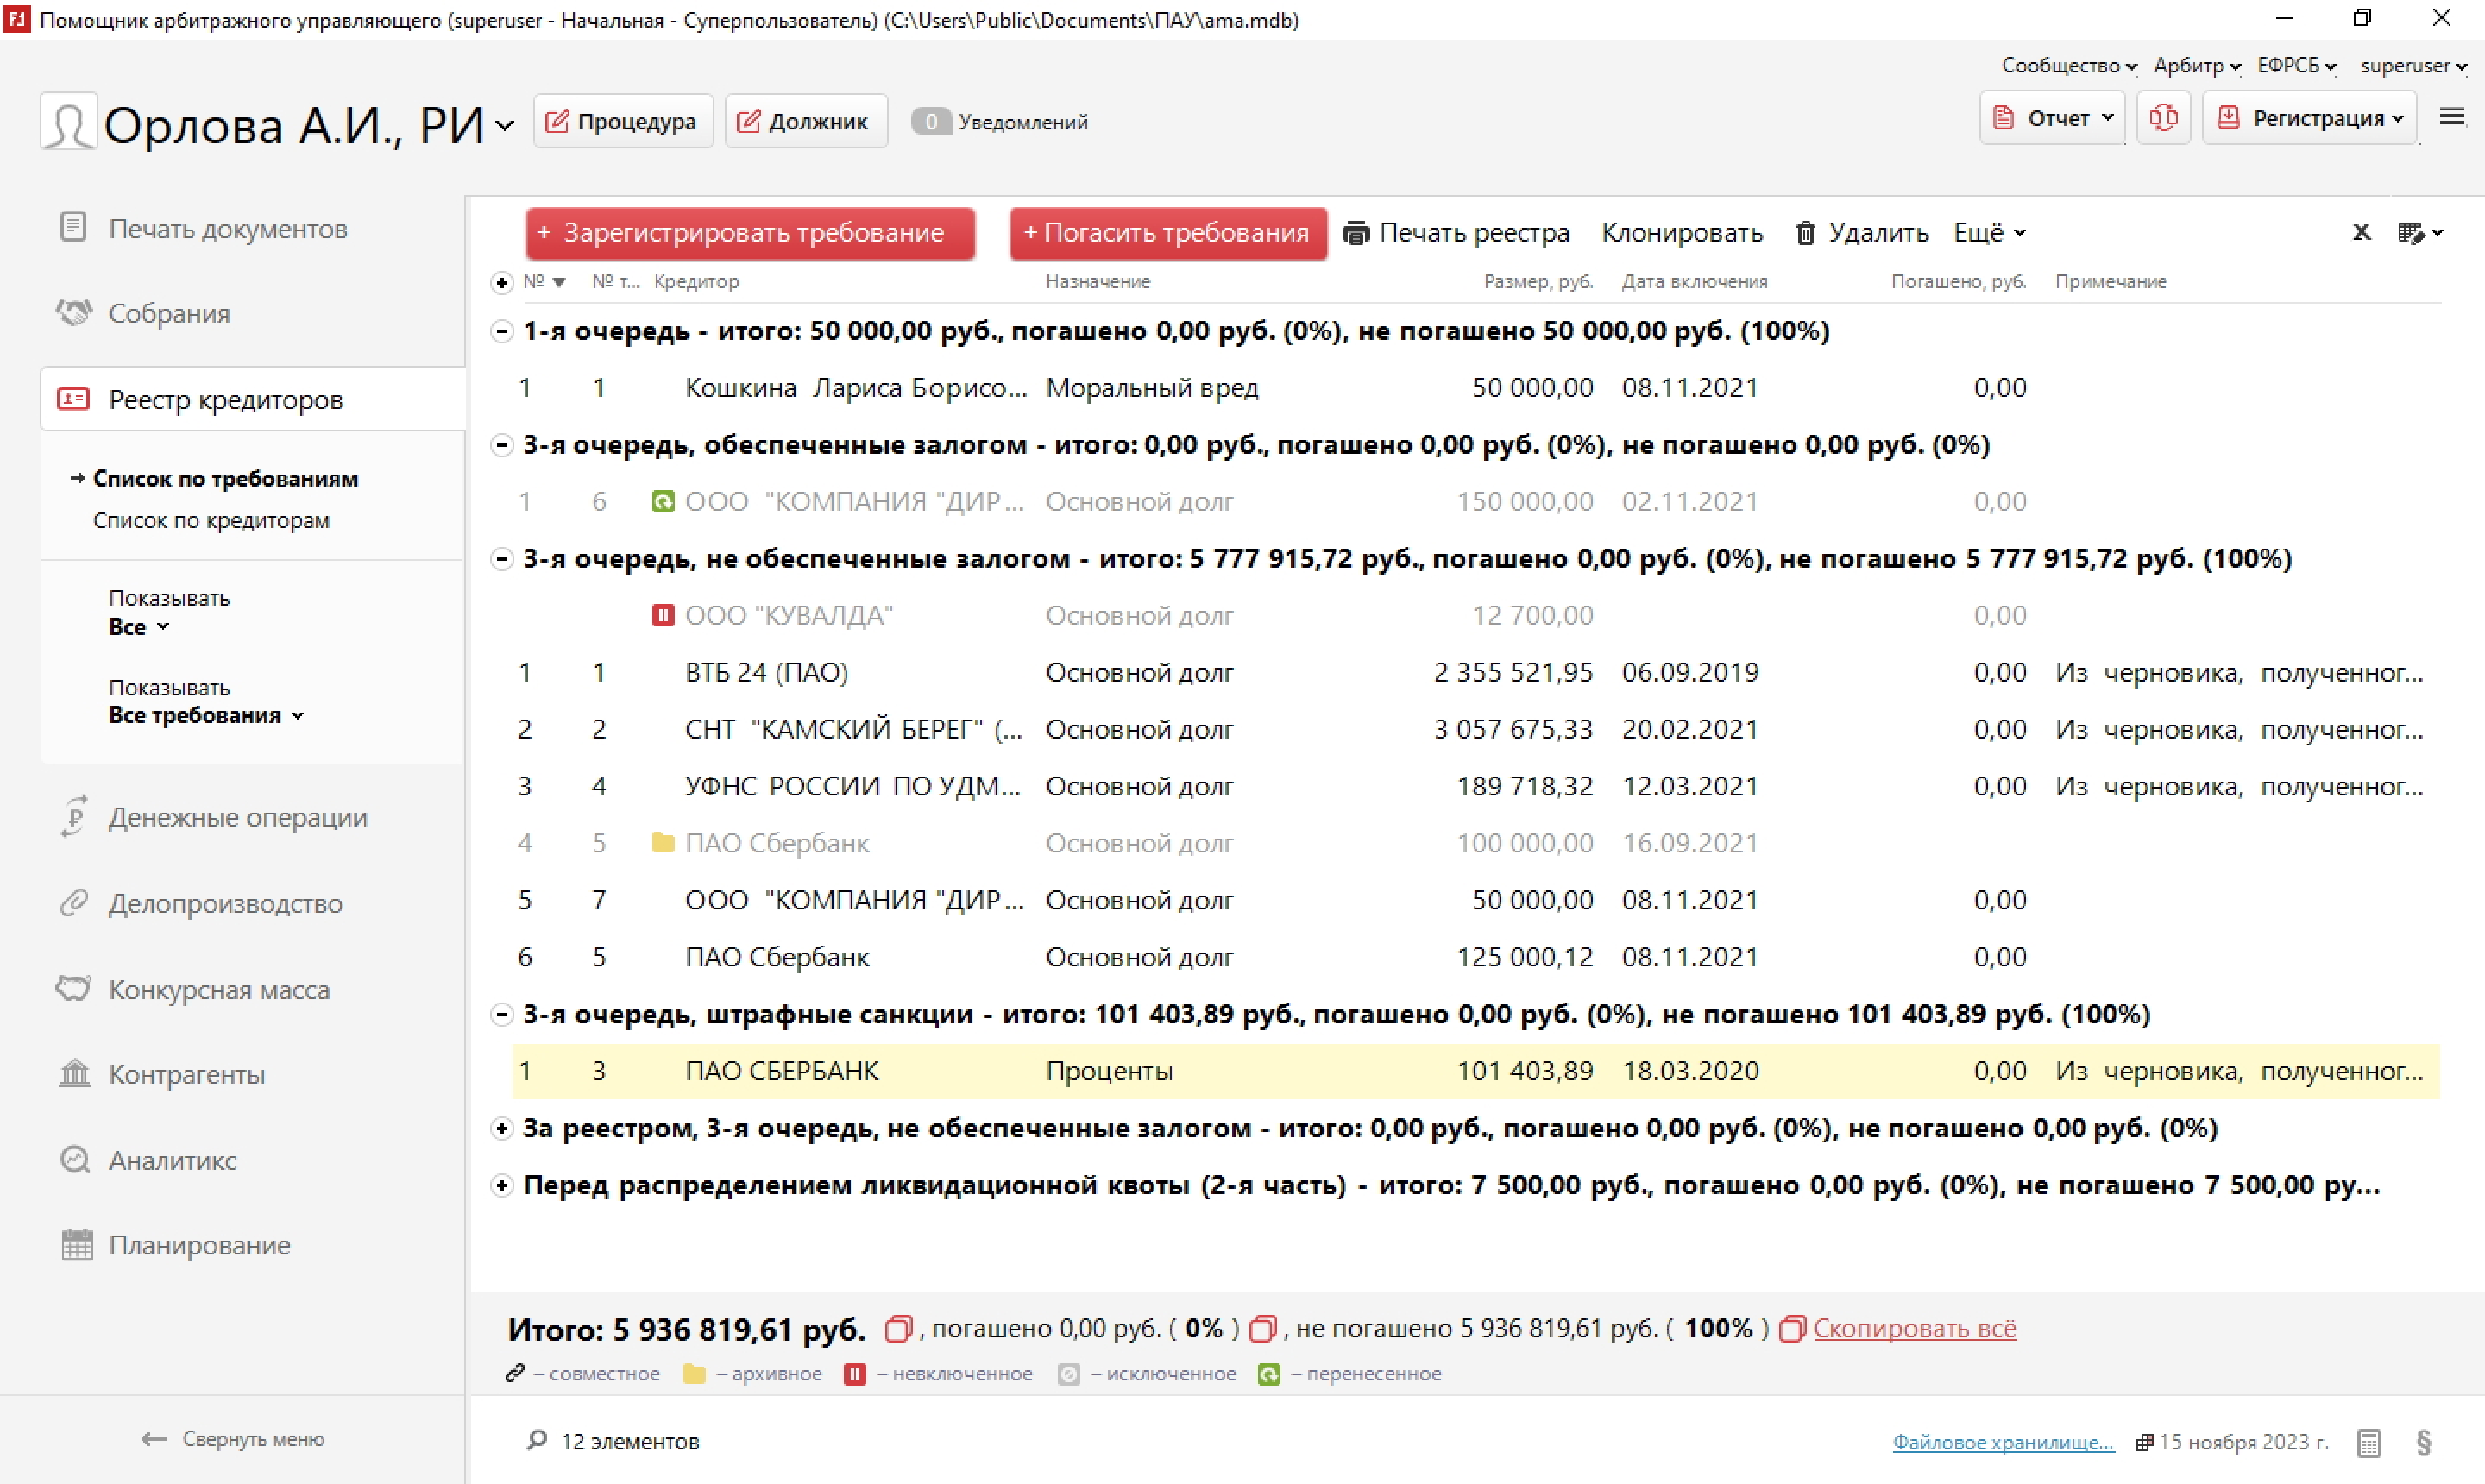Click Свернуть меню at sidebar bottom

point(232,1438)
